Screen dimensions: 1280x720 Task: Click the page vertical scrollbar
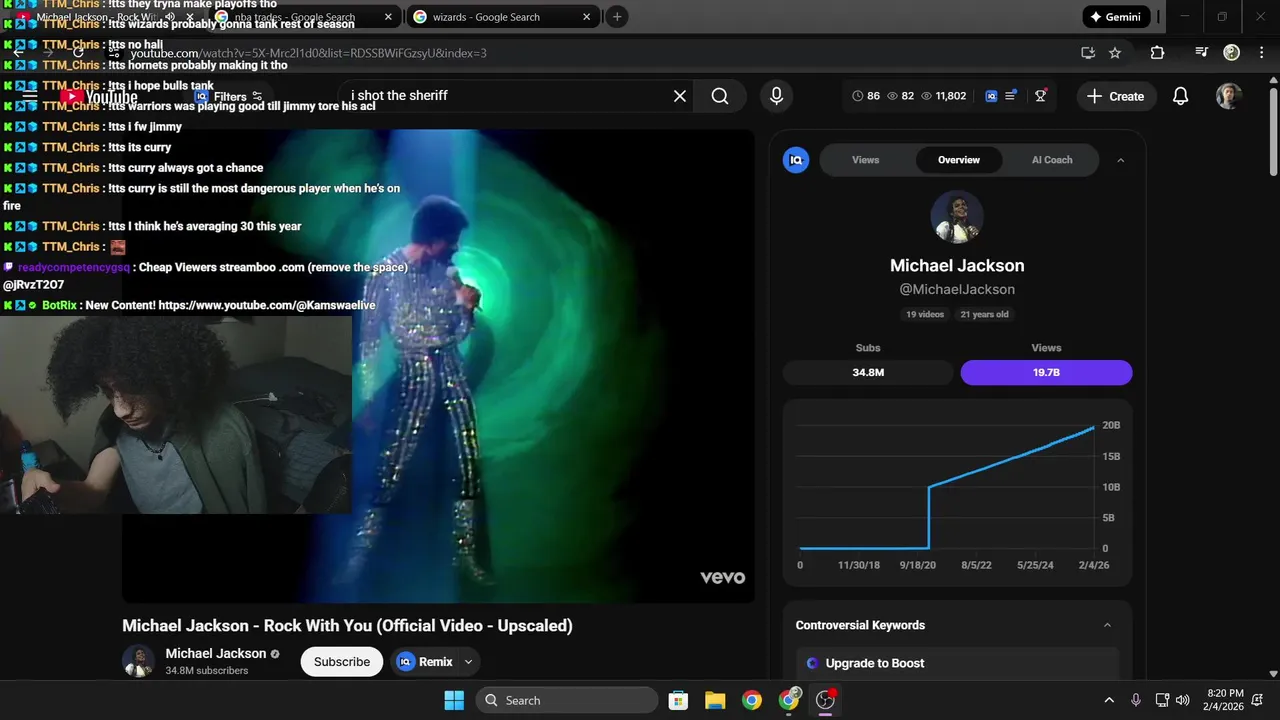[1273, 130]
